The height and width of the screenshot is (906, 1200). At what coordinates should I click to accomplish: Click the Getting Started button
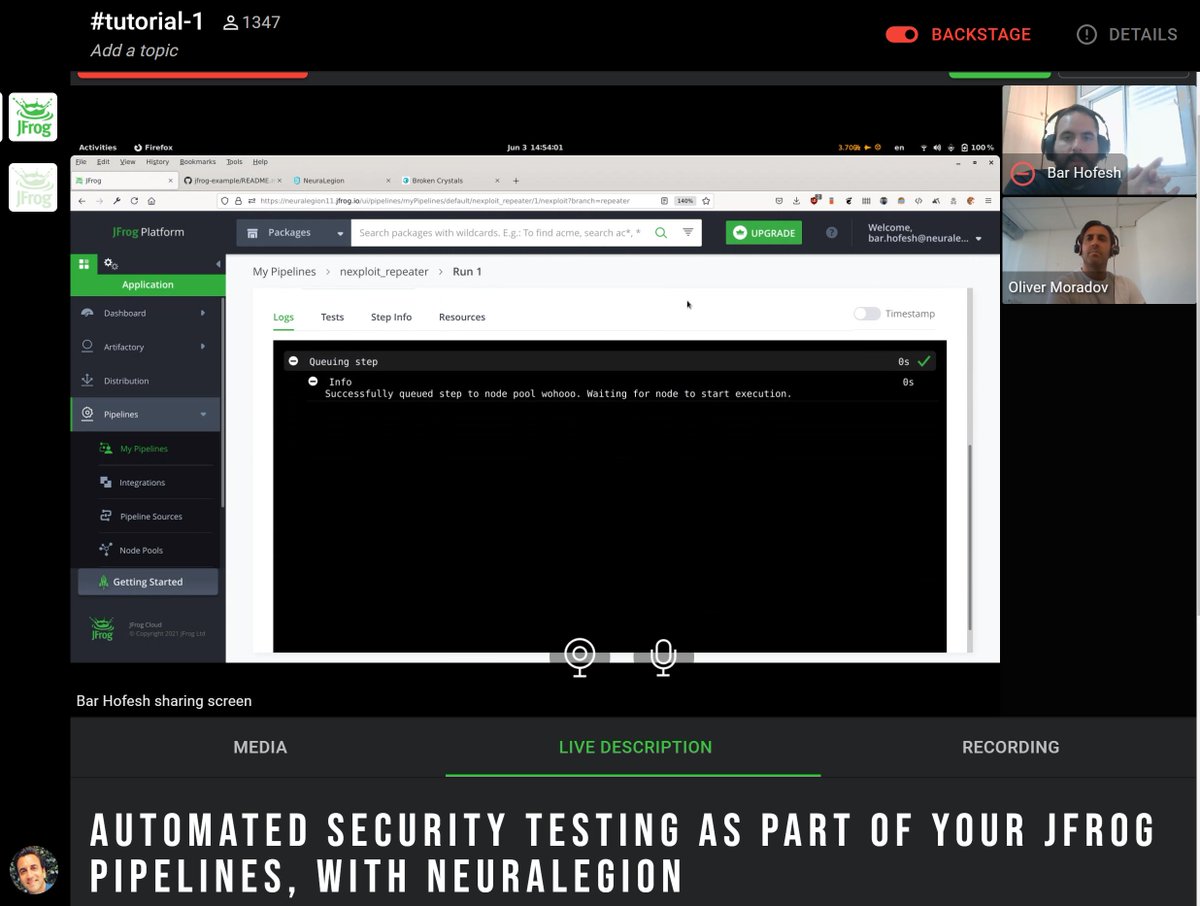pos(147,582)
